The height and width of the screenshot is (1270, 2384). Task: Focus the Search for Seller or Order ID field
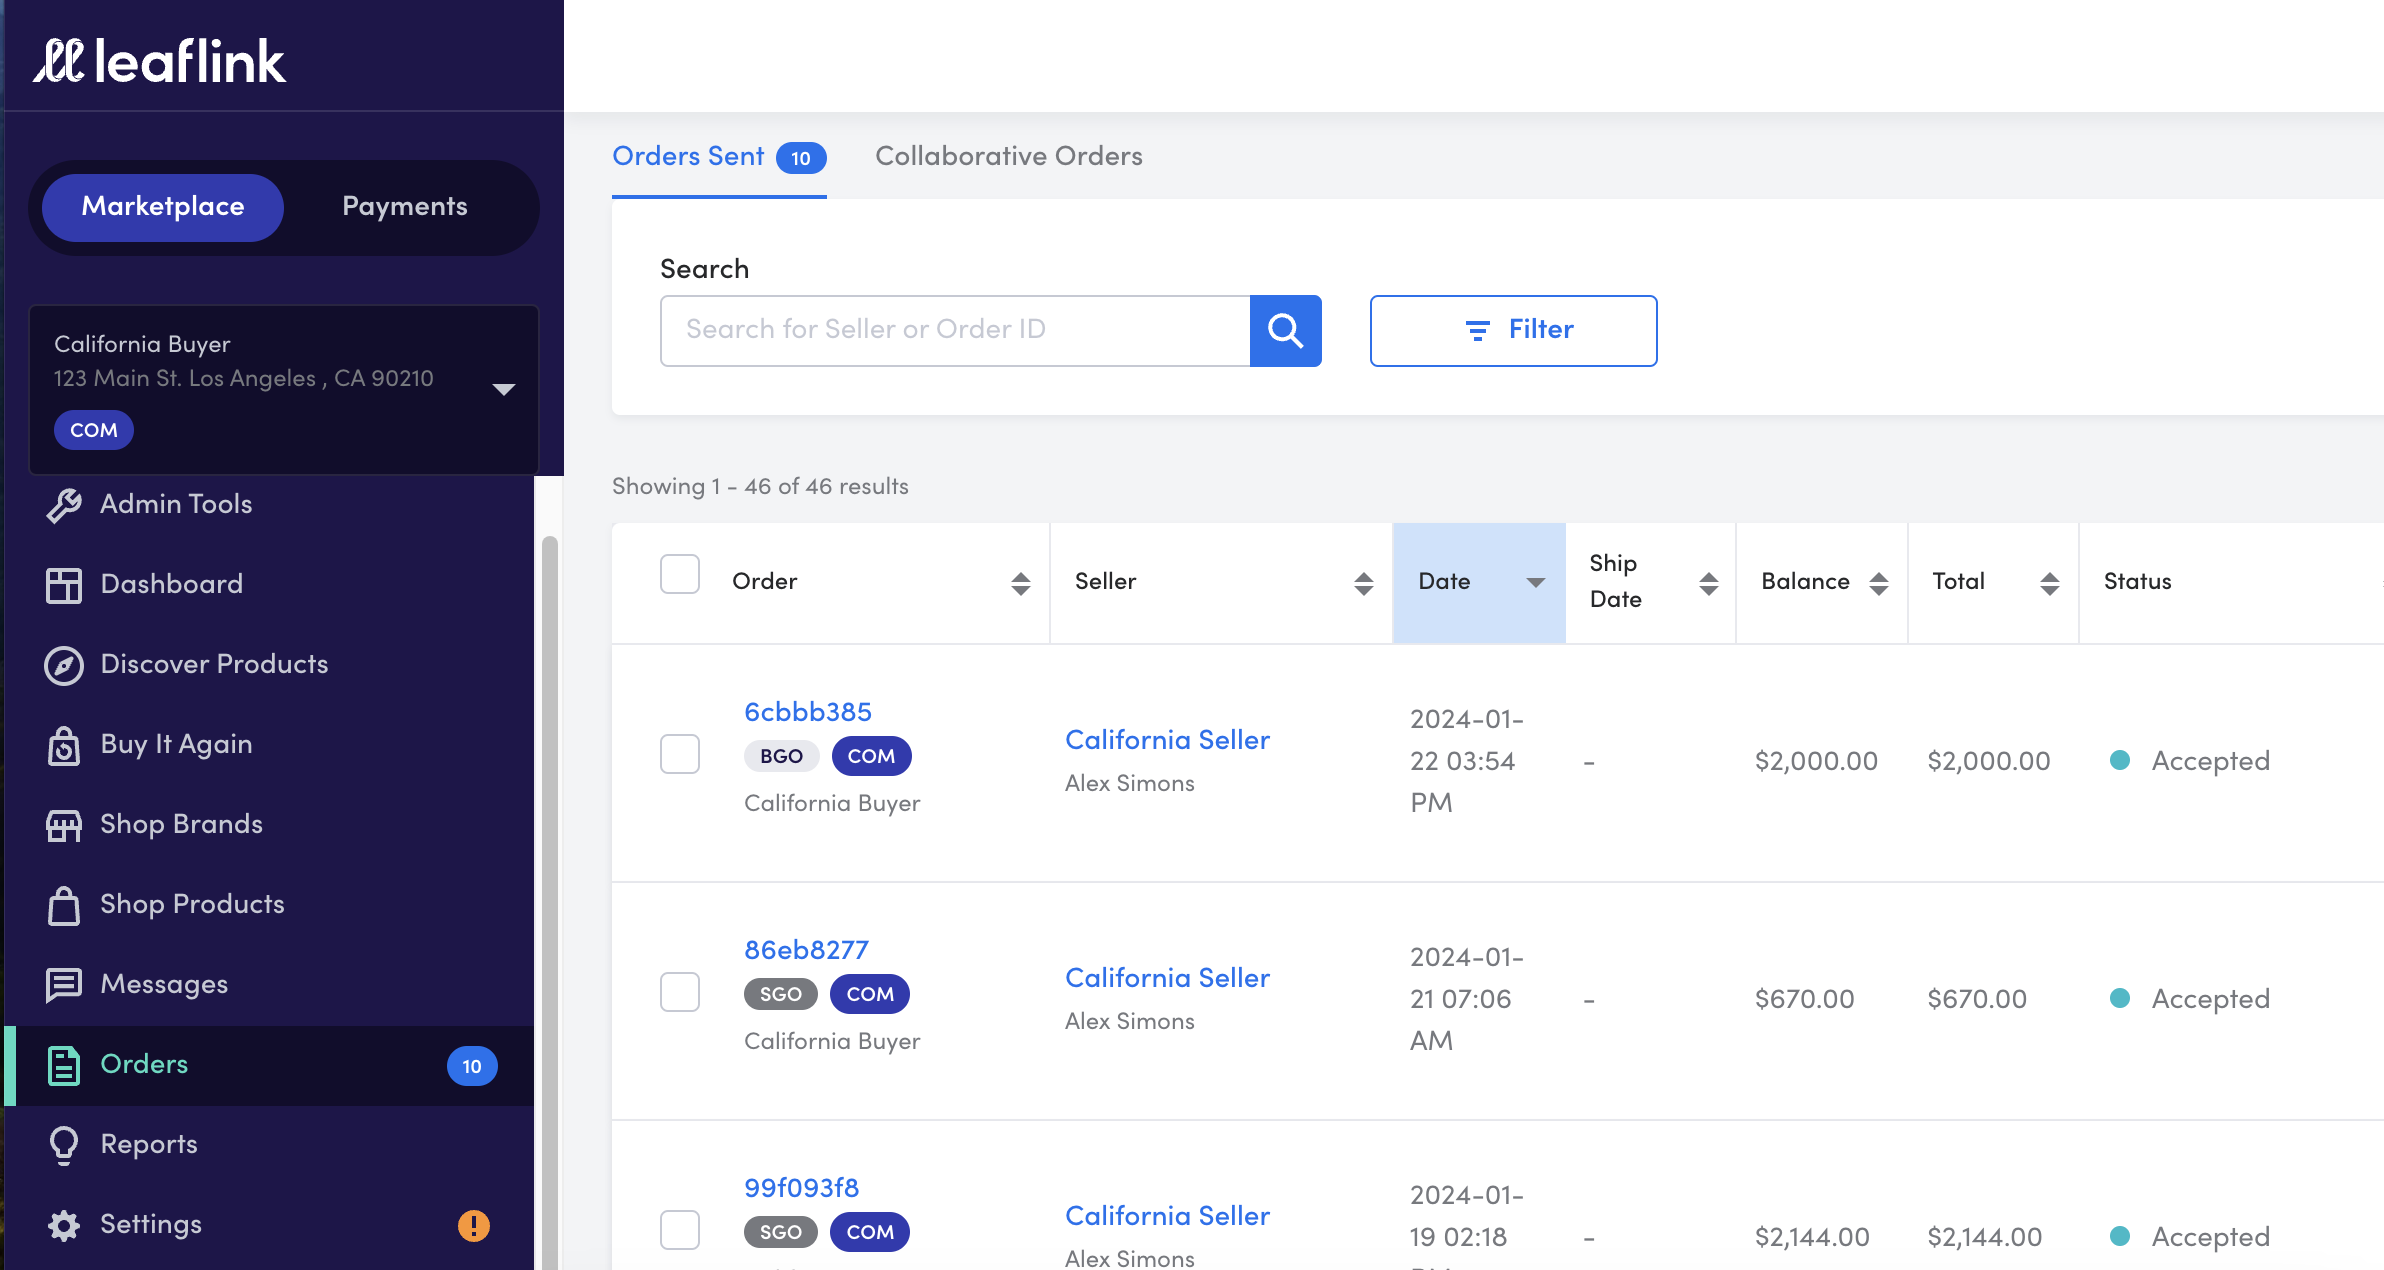point(955,330)
